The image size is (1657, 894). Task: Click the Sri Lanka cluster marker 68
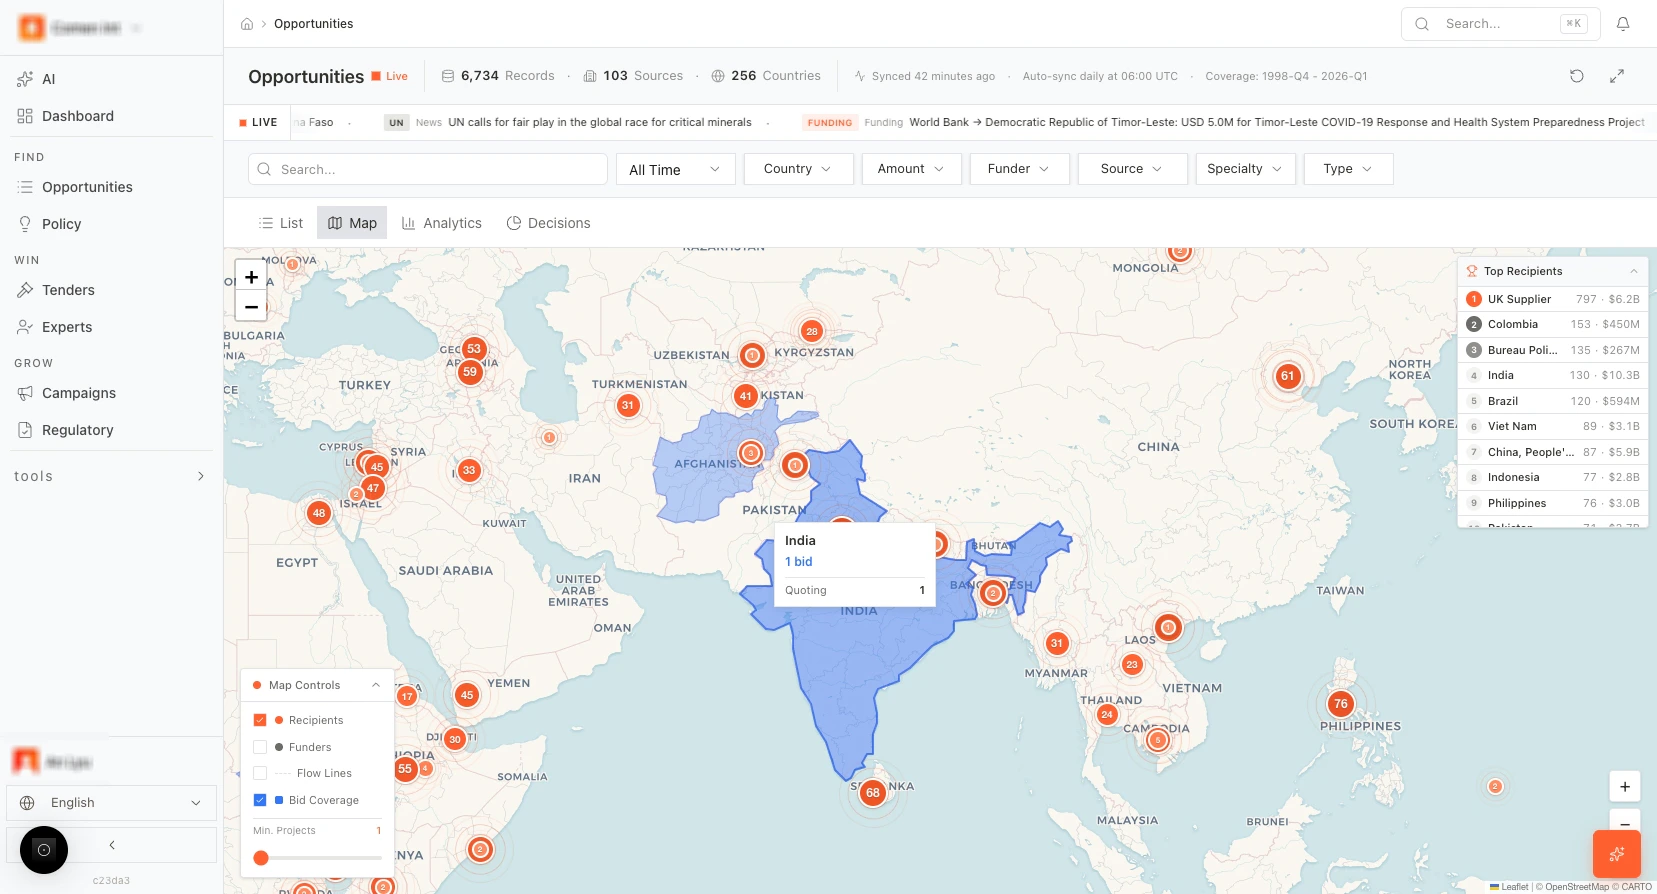(873, 793)
